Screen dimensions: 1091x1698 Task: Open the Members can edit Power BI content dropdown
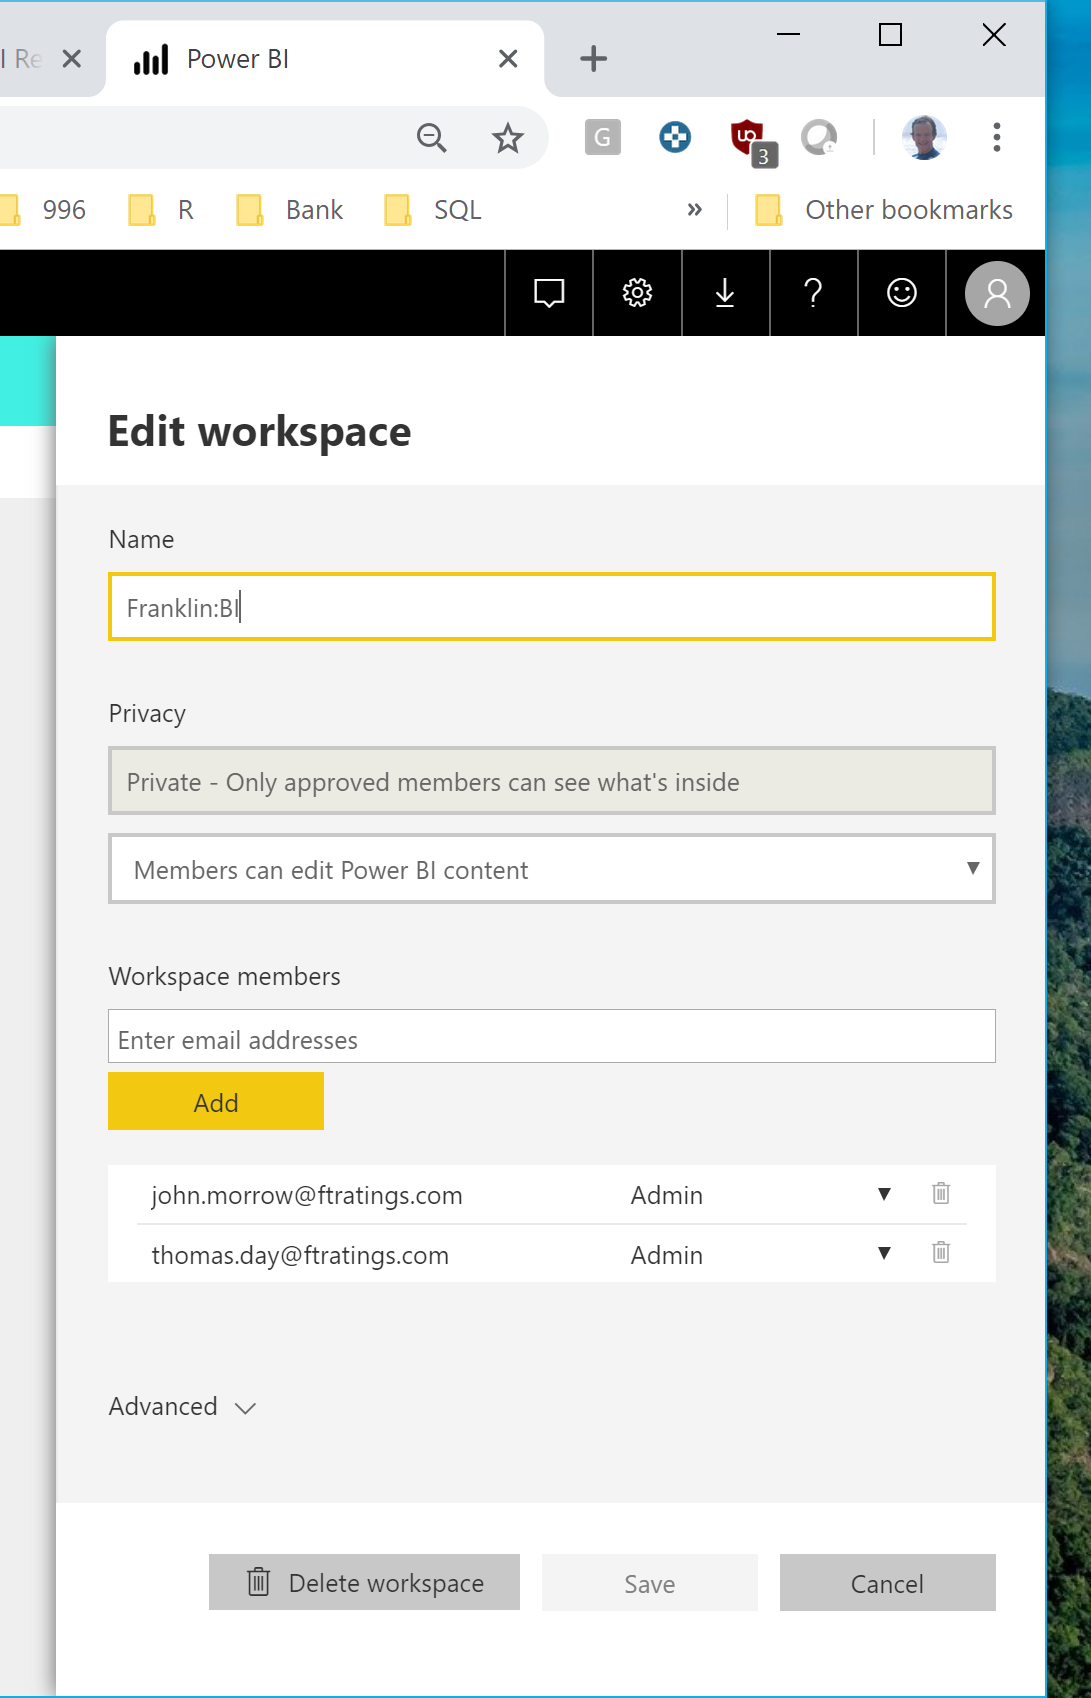tap(552, 869)
